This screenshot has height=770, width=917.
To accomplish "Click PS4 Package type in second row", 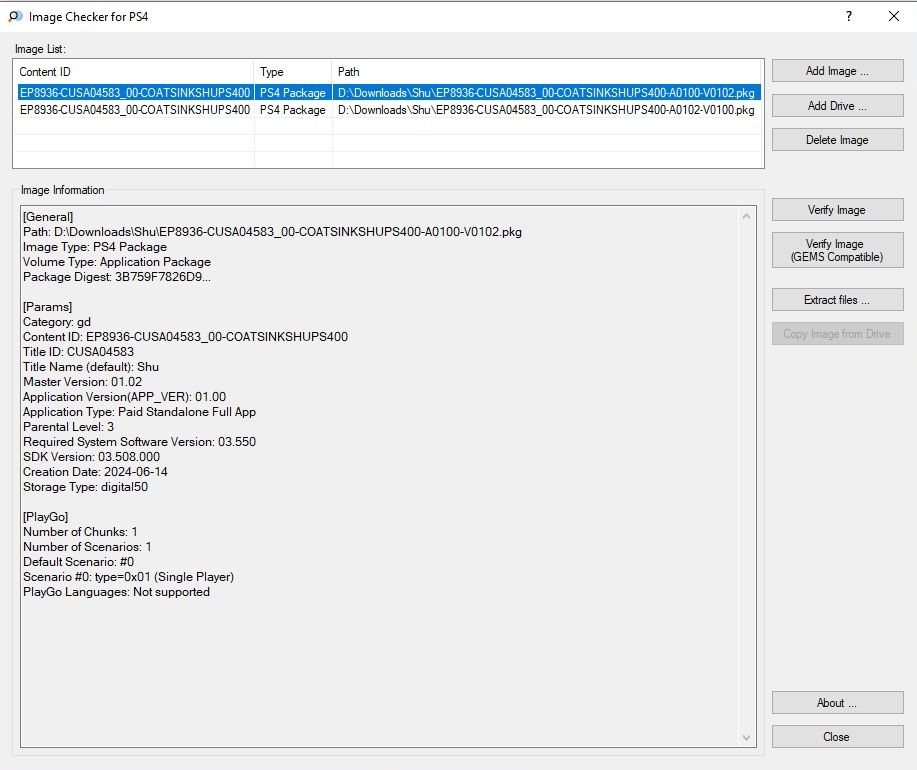I will pyautogui.click(x=292, y=110).
